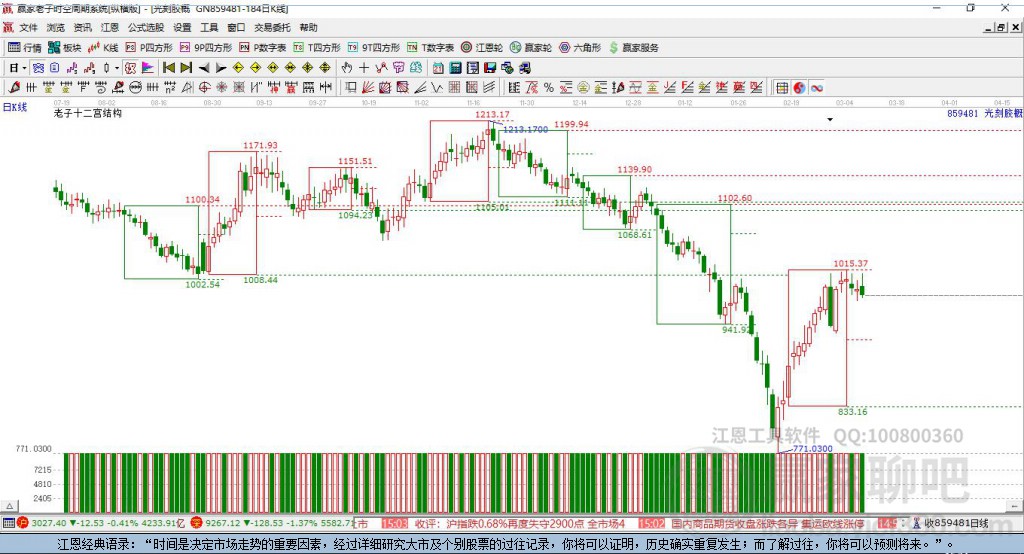Open the T四方形 tool
1024x554 pixels.
pyautogui.click(x=317, y=48)
